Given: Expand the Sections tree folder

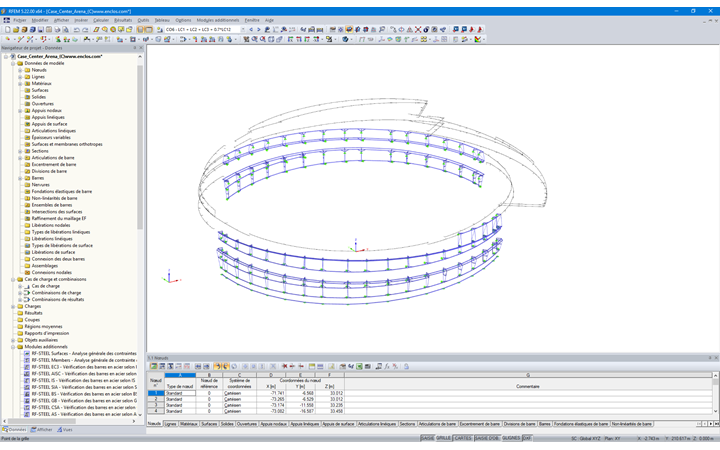Looking at the screenshot, I should click(x=20, y=151).
